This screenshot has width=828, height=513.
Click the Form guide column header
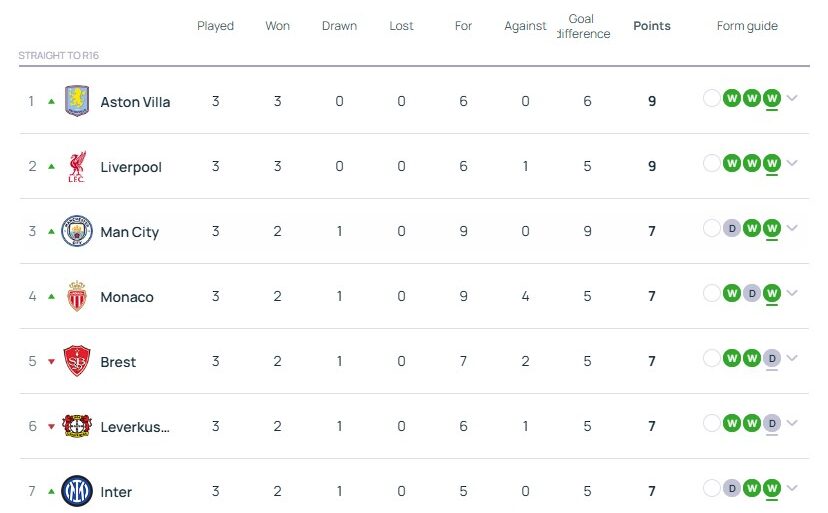pyautogui.click(x=747, y=26)
